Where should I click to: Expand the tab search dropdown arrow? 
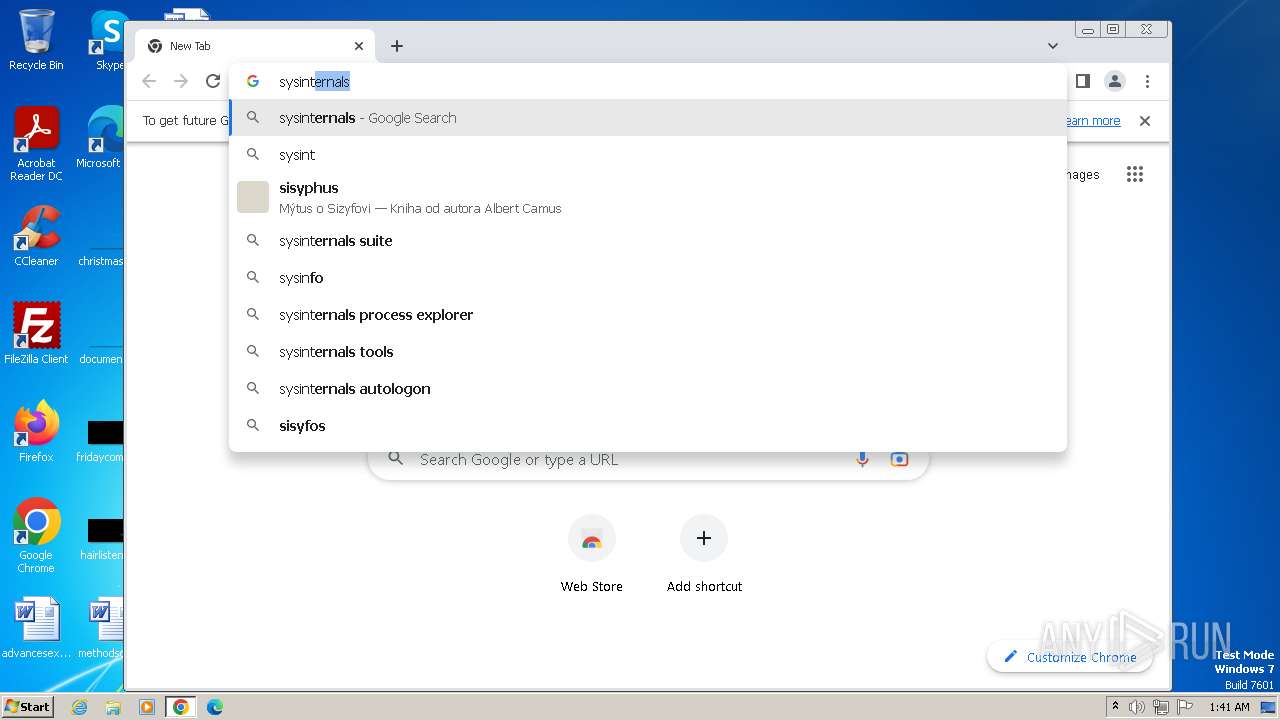[1053, 46]
